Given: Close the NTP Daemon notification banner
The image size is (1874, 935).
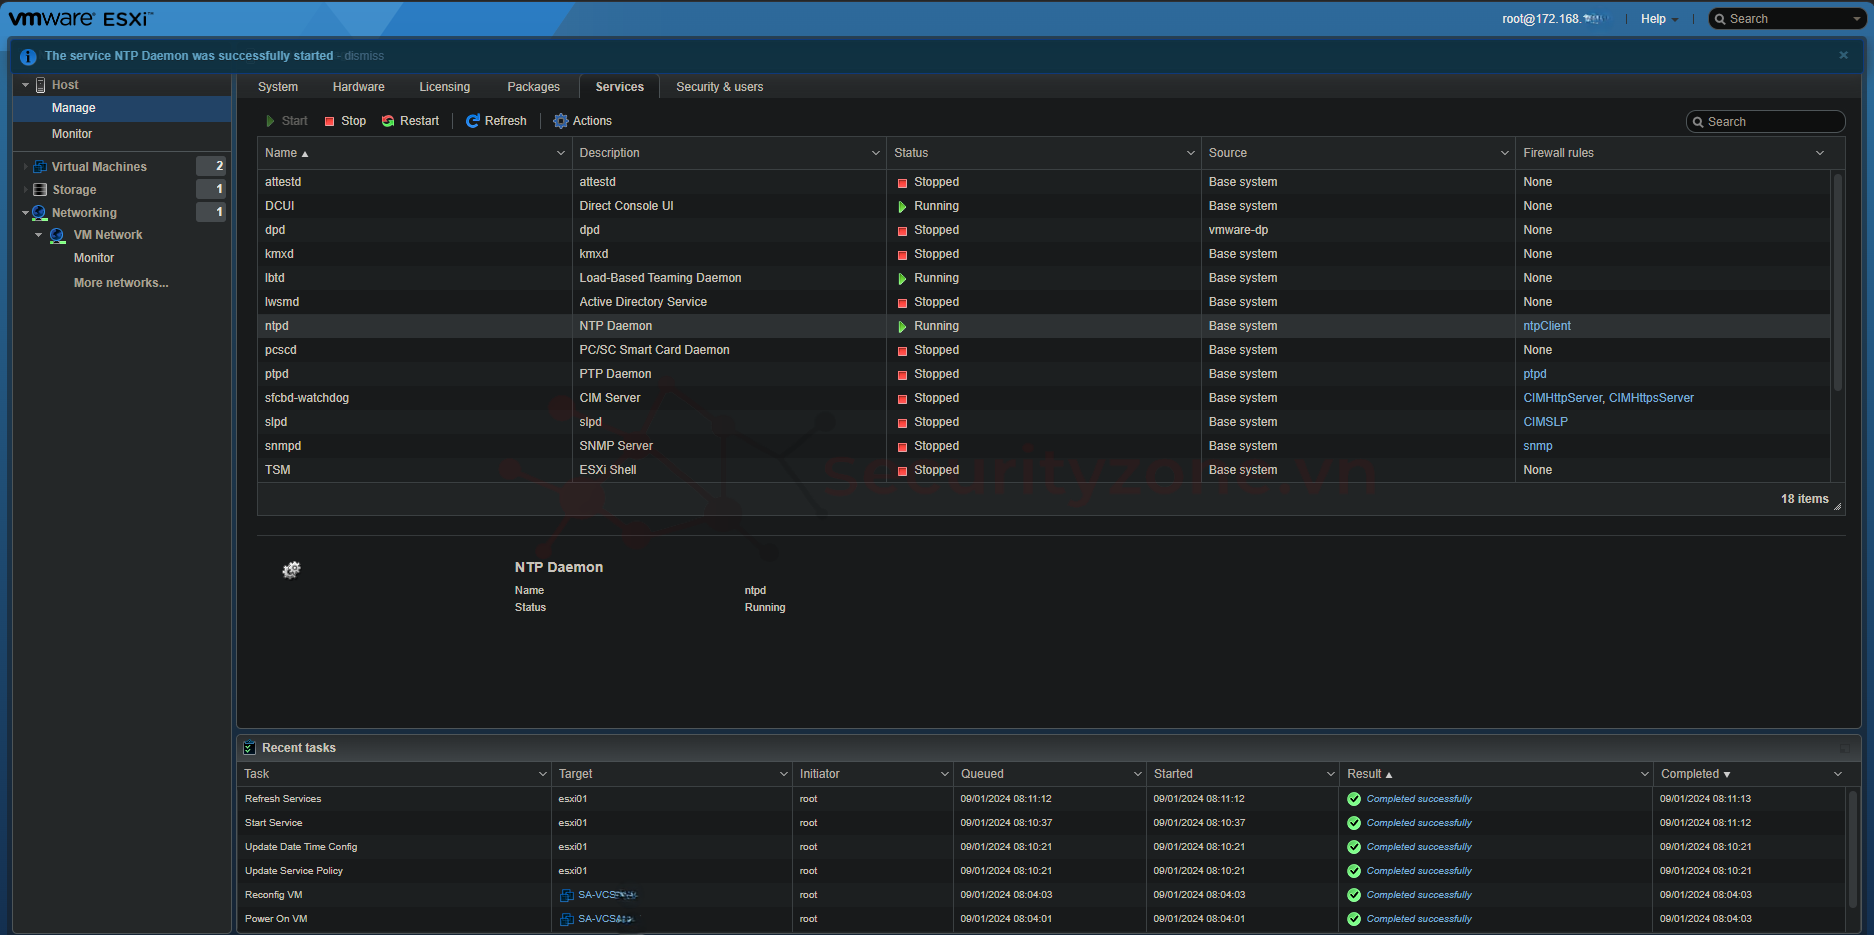Looking at the screenshot, I should point(1843,55).
